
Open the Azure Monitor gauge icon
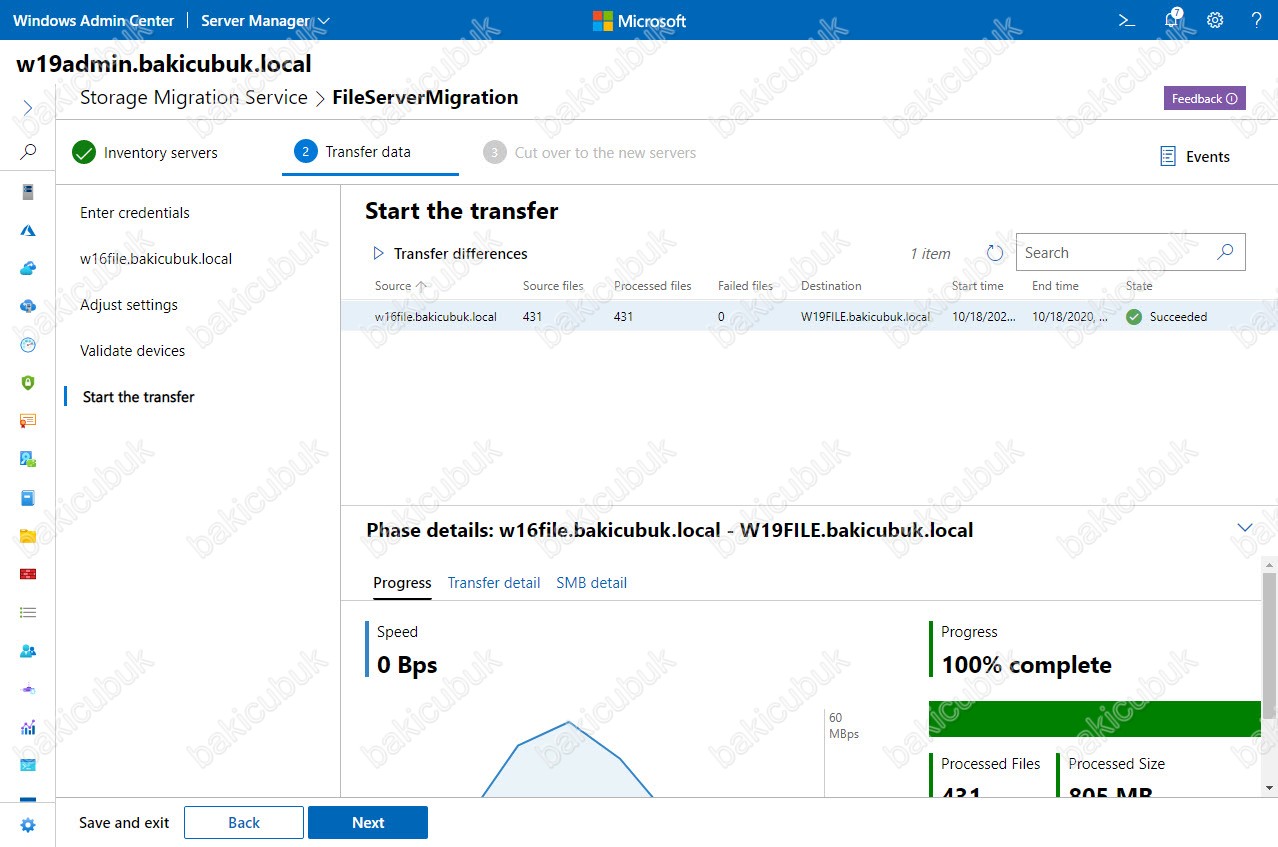click(x=28, y=345)
